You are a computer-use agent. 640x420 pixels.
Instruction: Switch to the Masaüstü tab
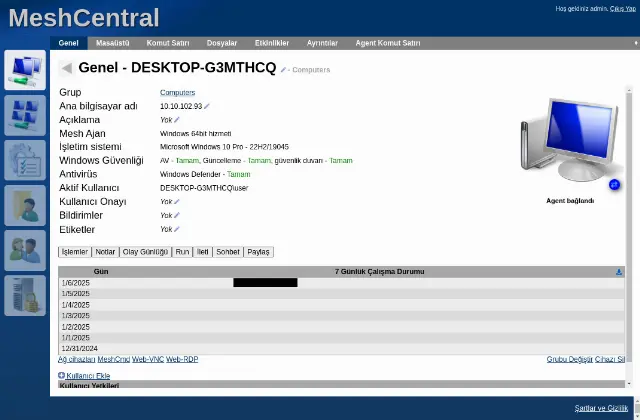pyautogui.click(x=113, y=43)
